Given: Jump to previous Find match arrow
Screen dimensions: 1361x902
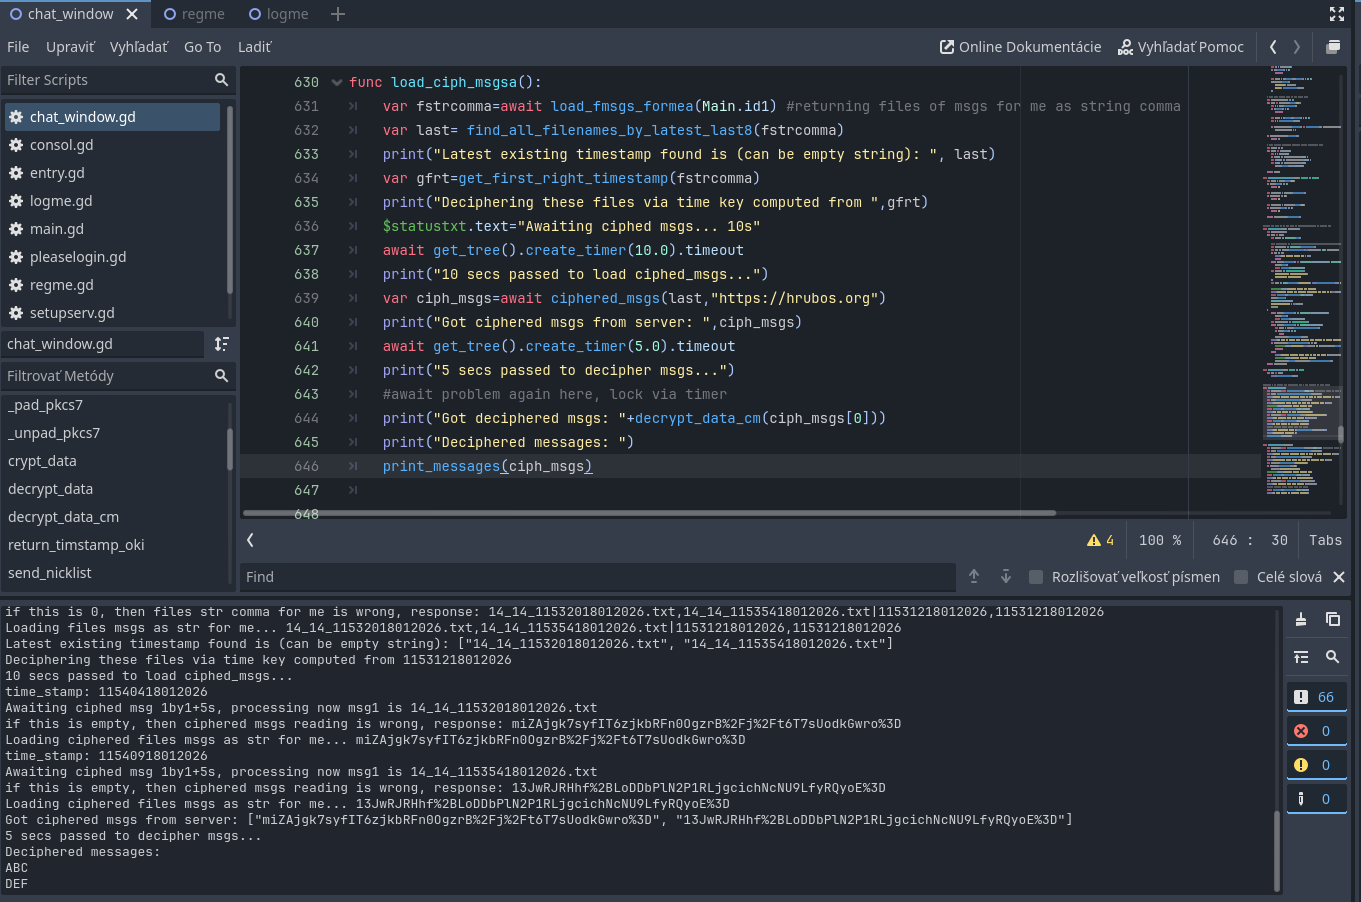Looking at the screenshot, I should point(974,577).
